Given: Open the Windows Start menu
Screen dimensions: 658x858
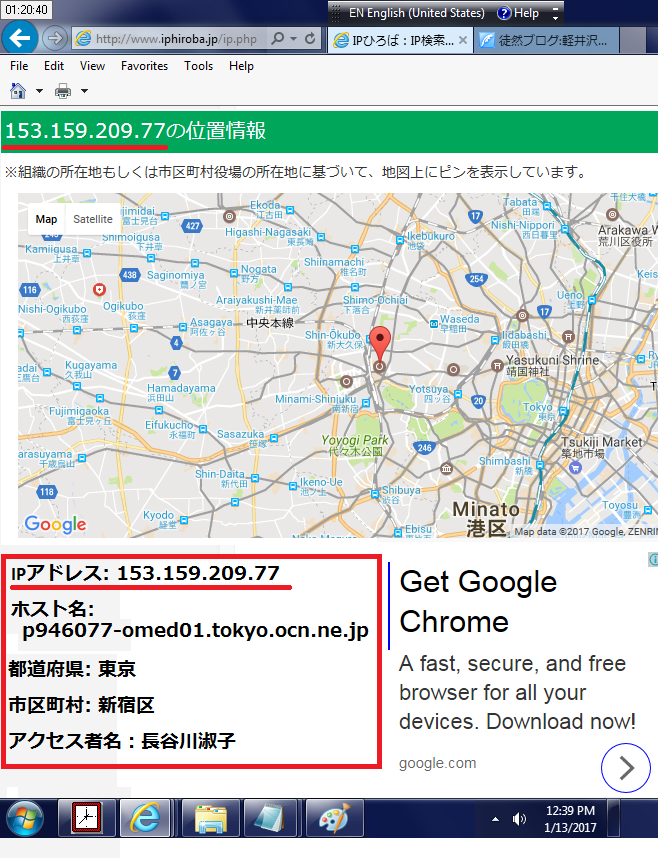Looking at the screenshot, I should 25,818.
